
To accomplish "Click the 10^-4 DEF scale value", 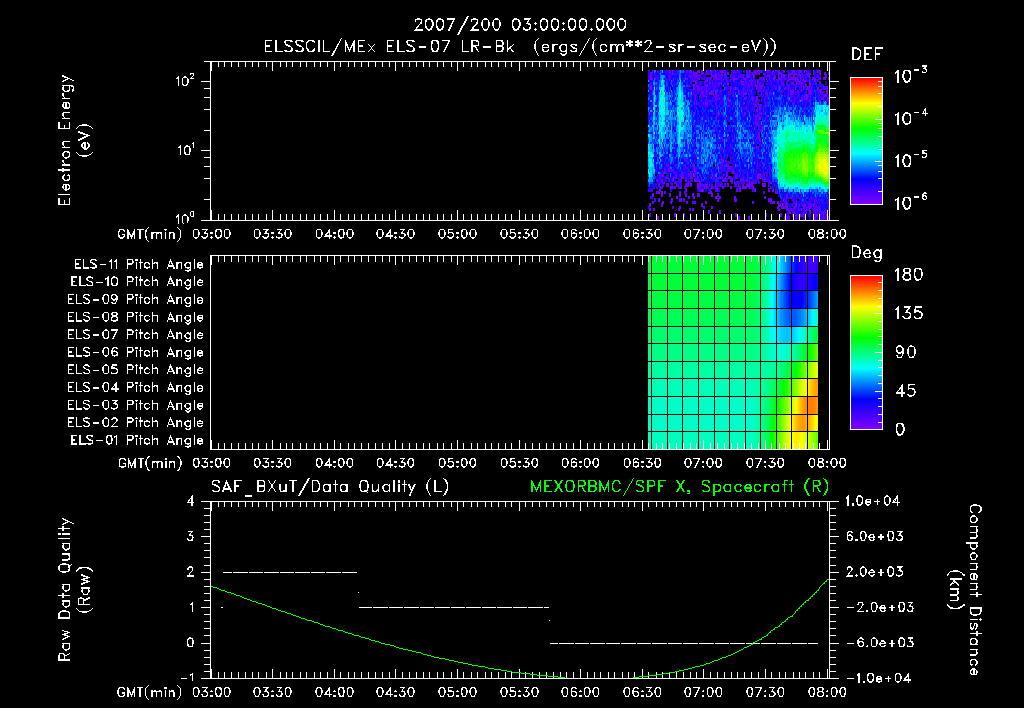I will (910, 118).
